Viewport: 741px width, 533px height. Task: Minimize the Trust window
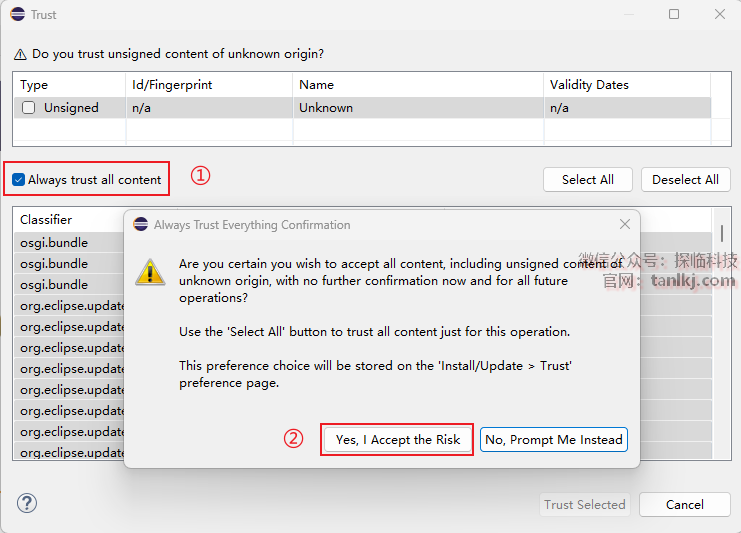tap(628, 15)
